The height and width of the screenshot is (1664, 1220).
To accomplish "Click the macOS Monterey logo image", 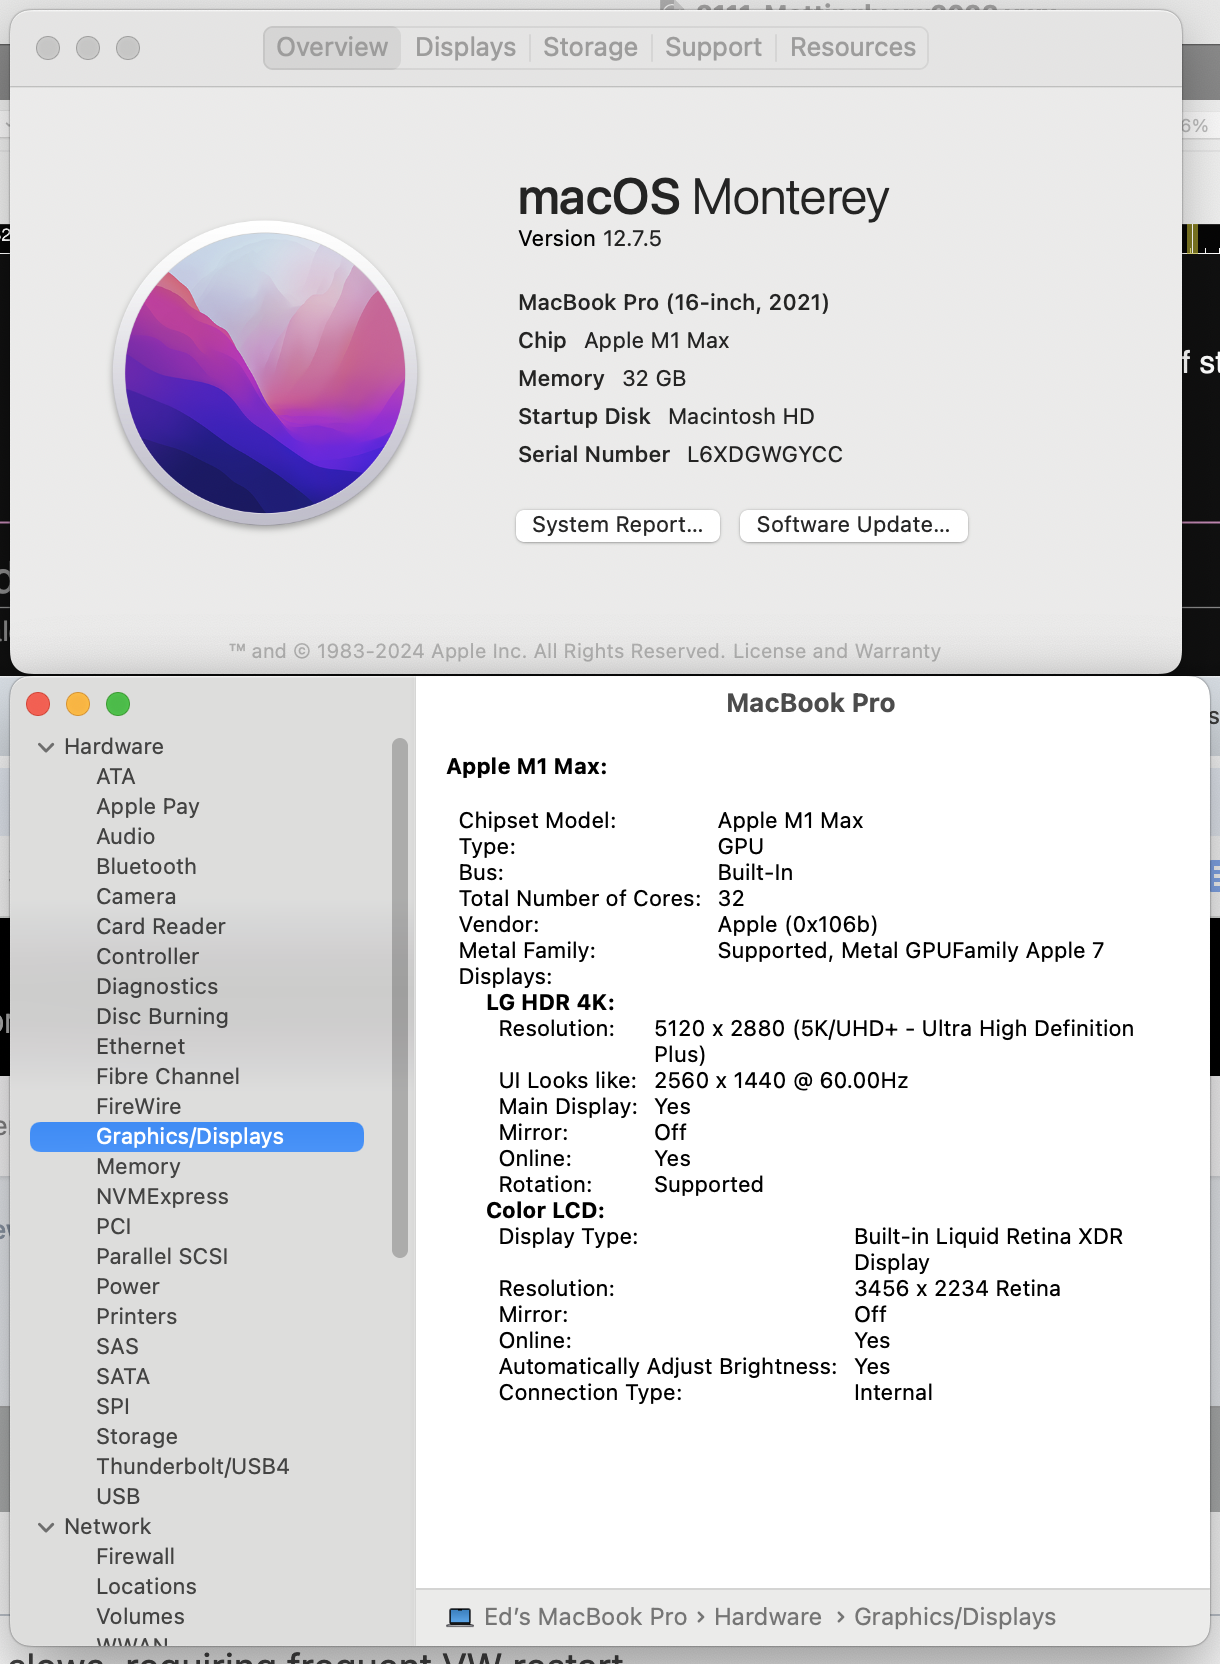I will (265, 373).
